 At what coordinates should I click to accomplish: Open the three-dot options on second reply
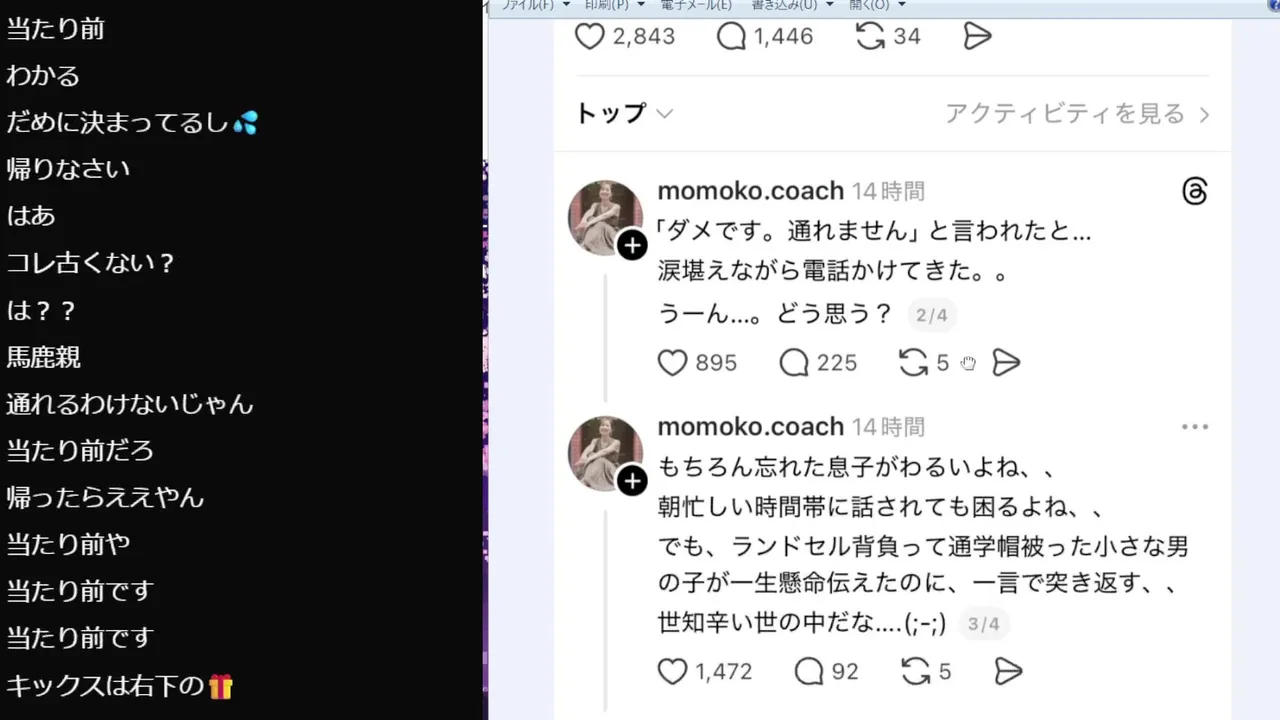point(1195,427)
